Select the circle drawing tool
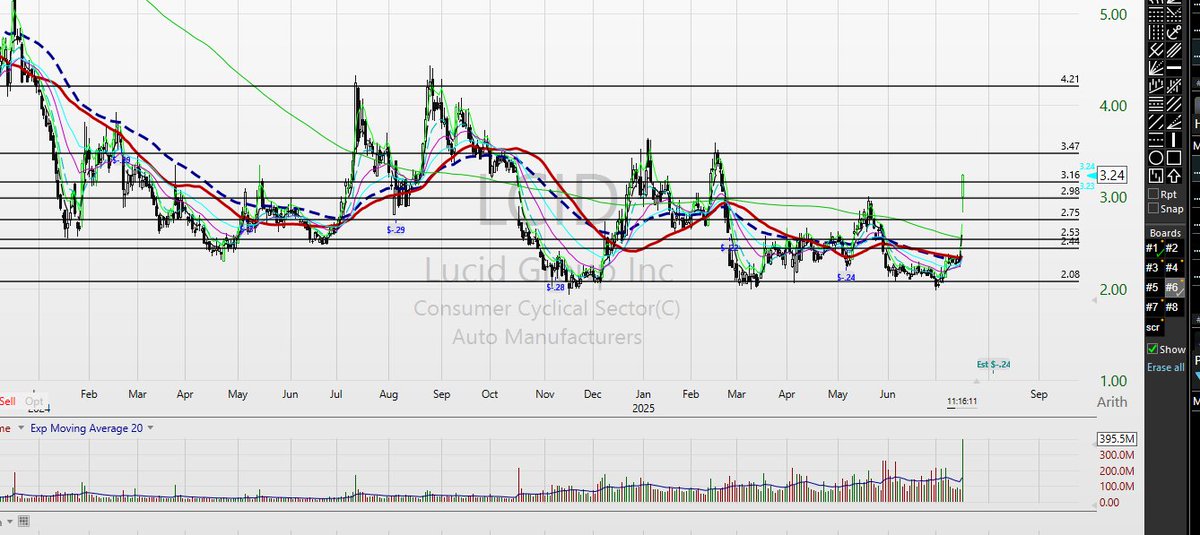The width and height of the screenshot is (1200, 535). pyautogui.click(x=1156, y=157)
